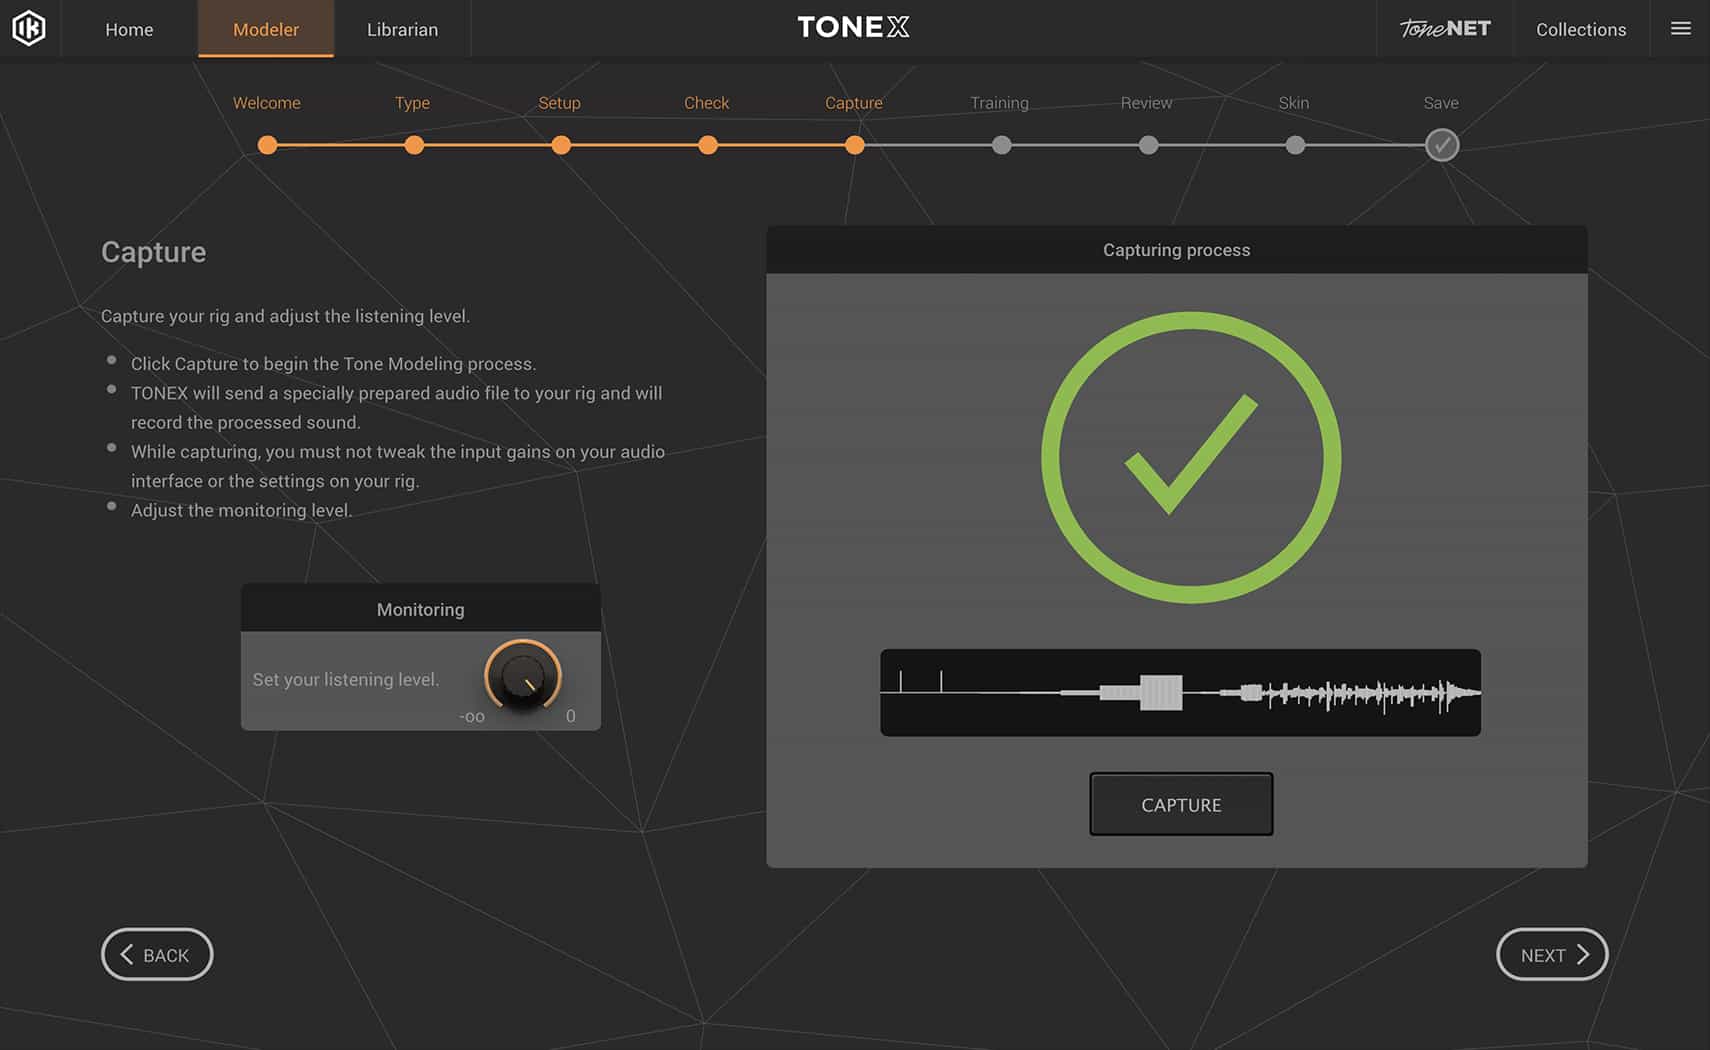
Task: Open the Collections section
Action: pyautogui.click(x=1580, y=29)
